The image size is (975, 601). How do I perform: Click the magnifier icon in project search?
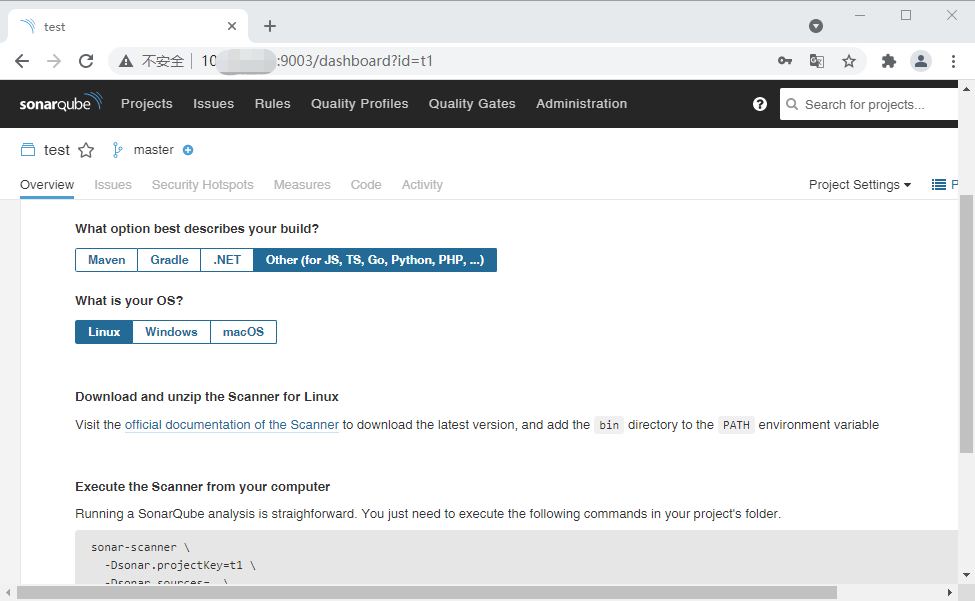point(791,103)
